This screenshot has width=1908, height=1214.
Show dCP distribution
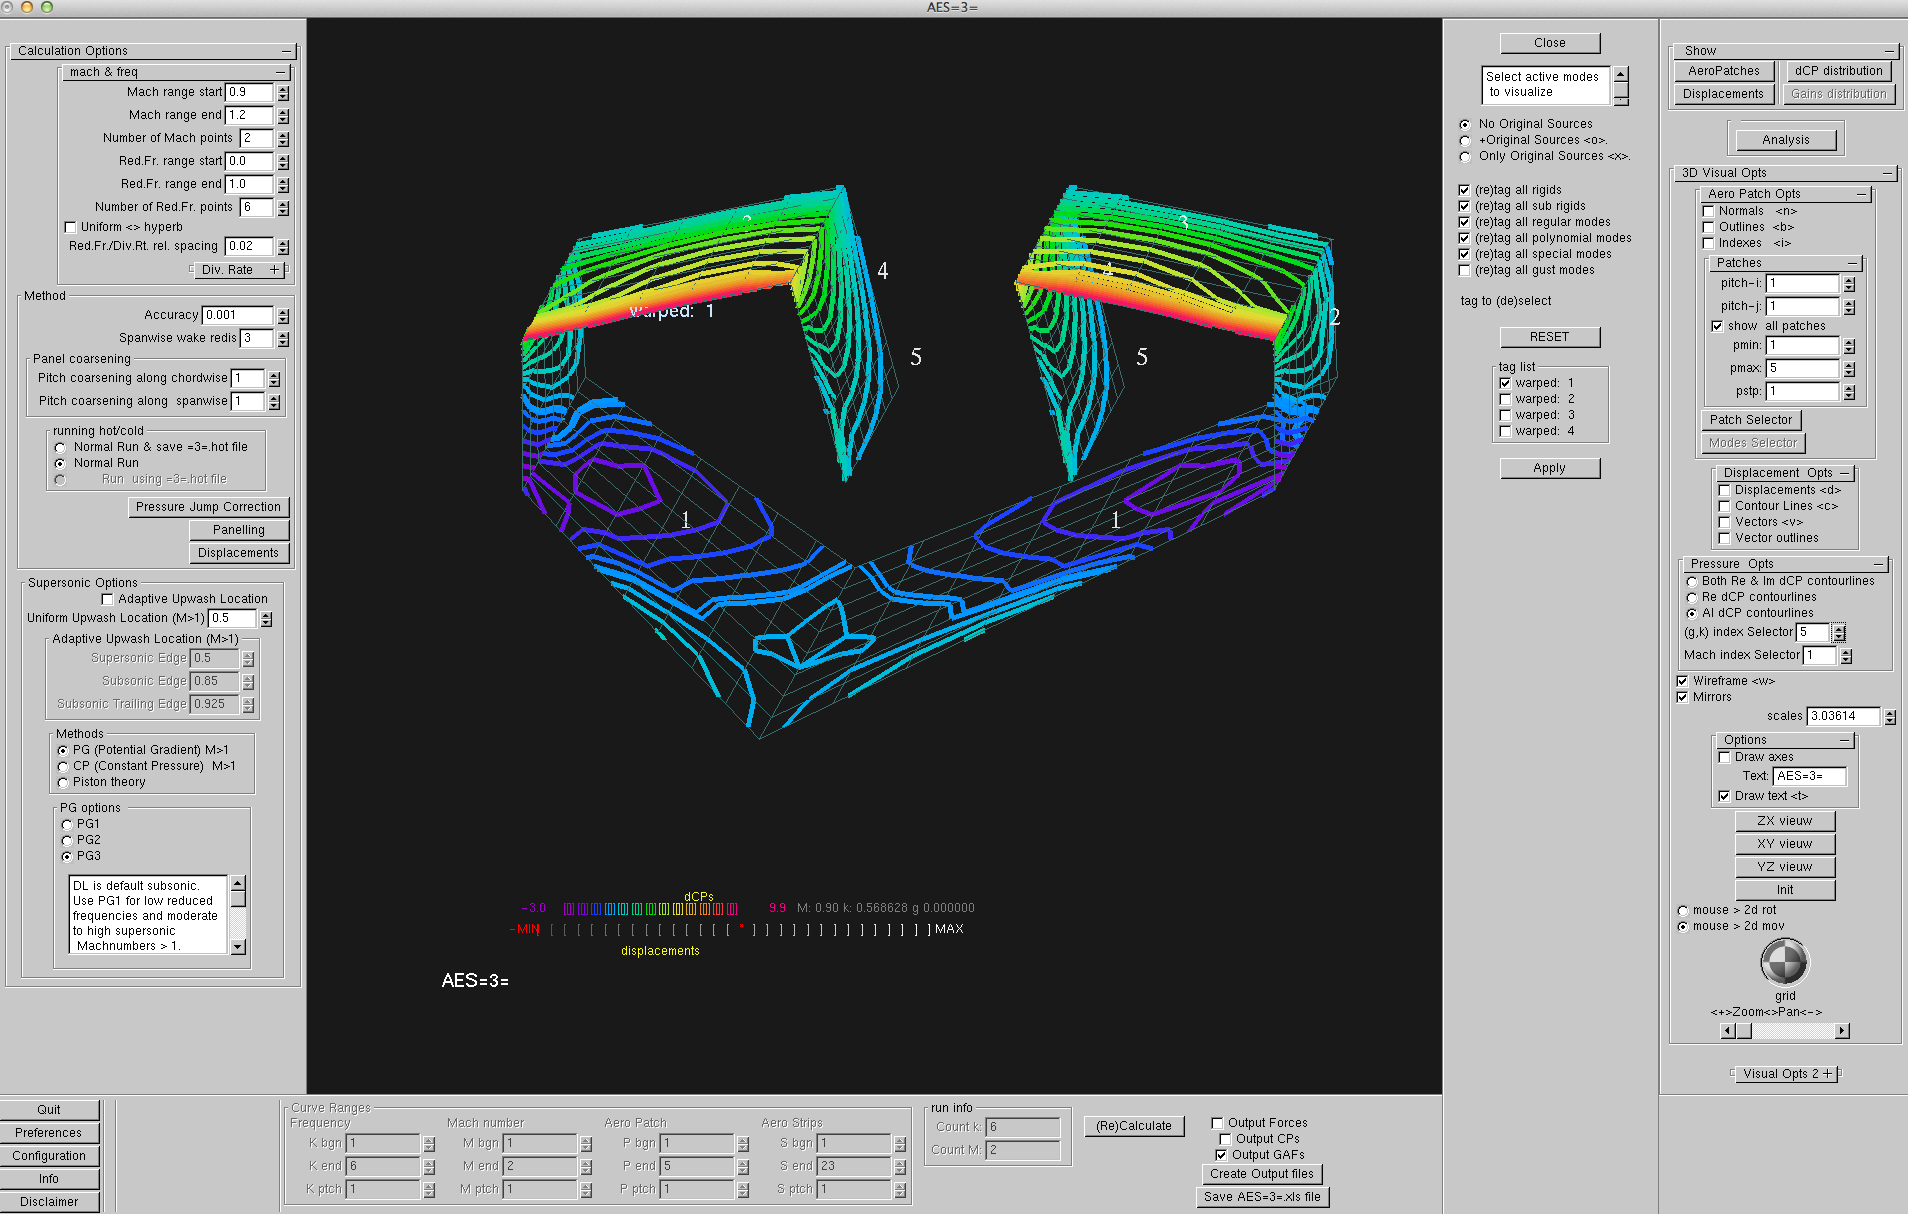coord(1838,71)
